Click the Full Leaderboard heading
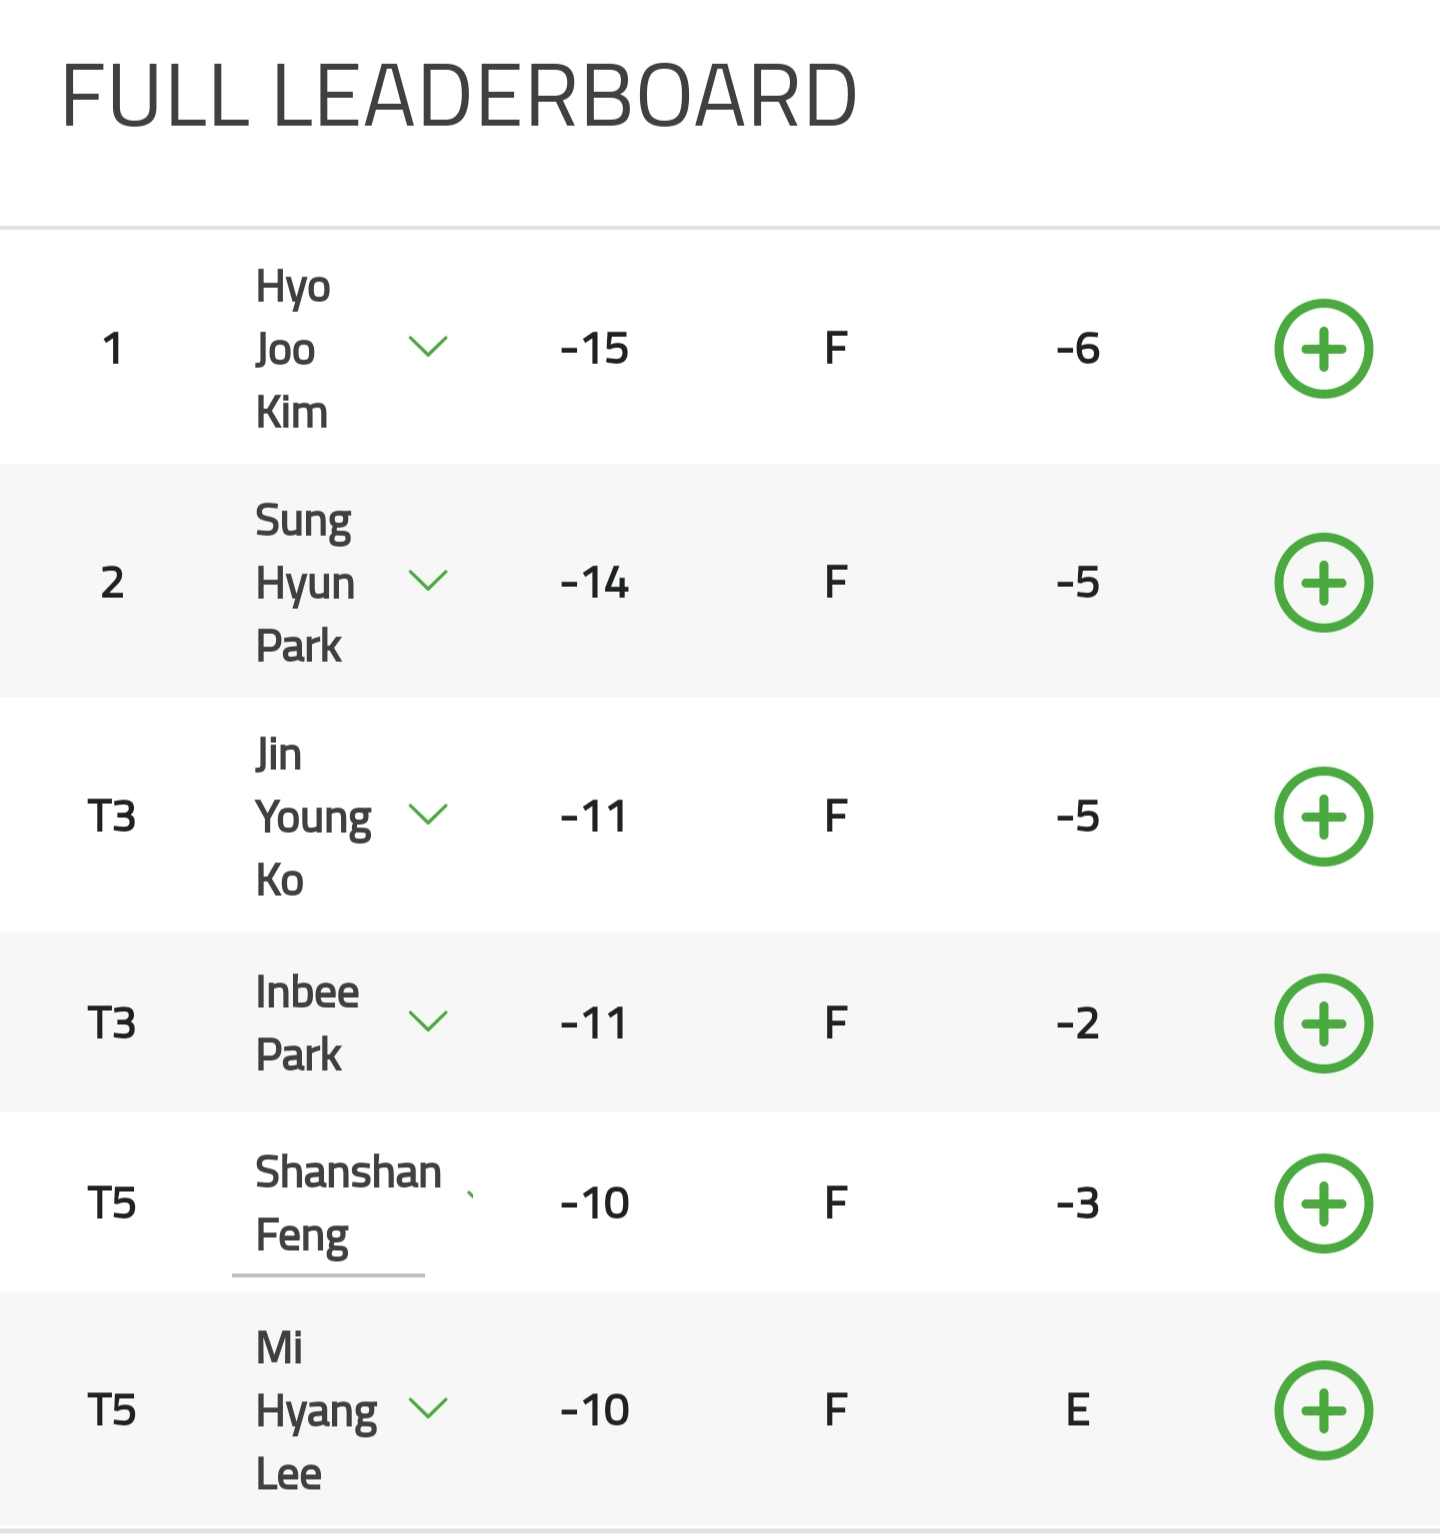 [458, 96]
